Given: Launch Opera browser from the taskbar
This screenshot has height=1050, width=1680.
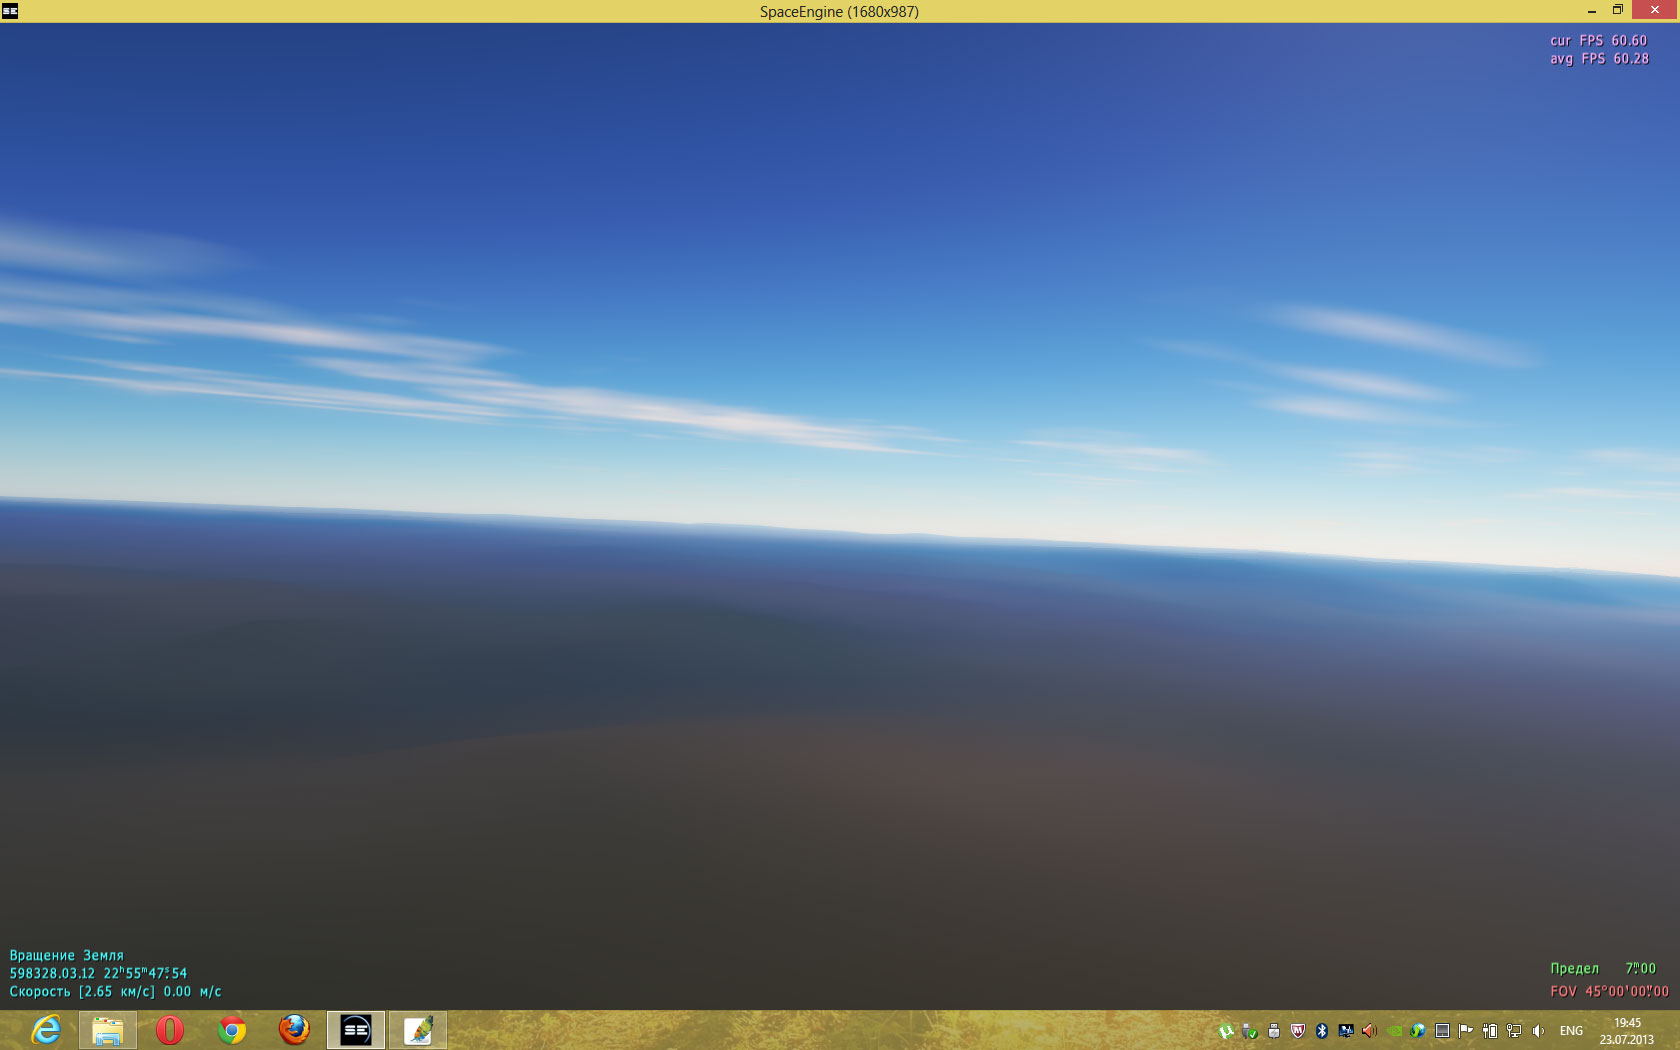Looking at the screenshot, I should click(x=170, y=1030).
